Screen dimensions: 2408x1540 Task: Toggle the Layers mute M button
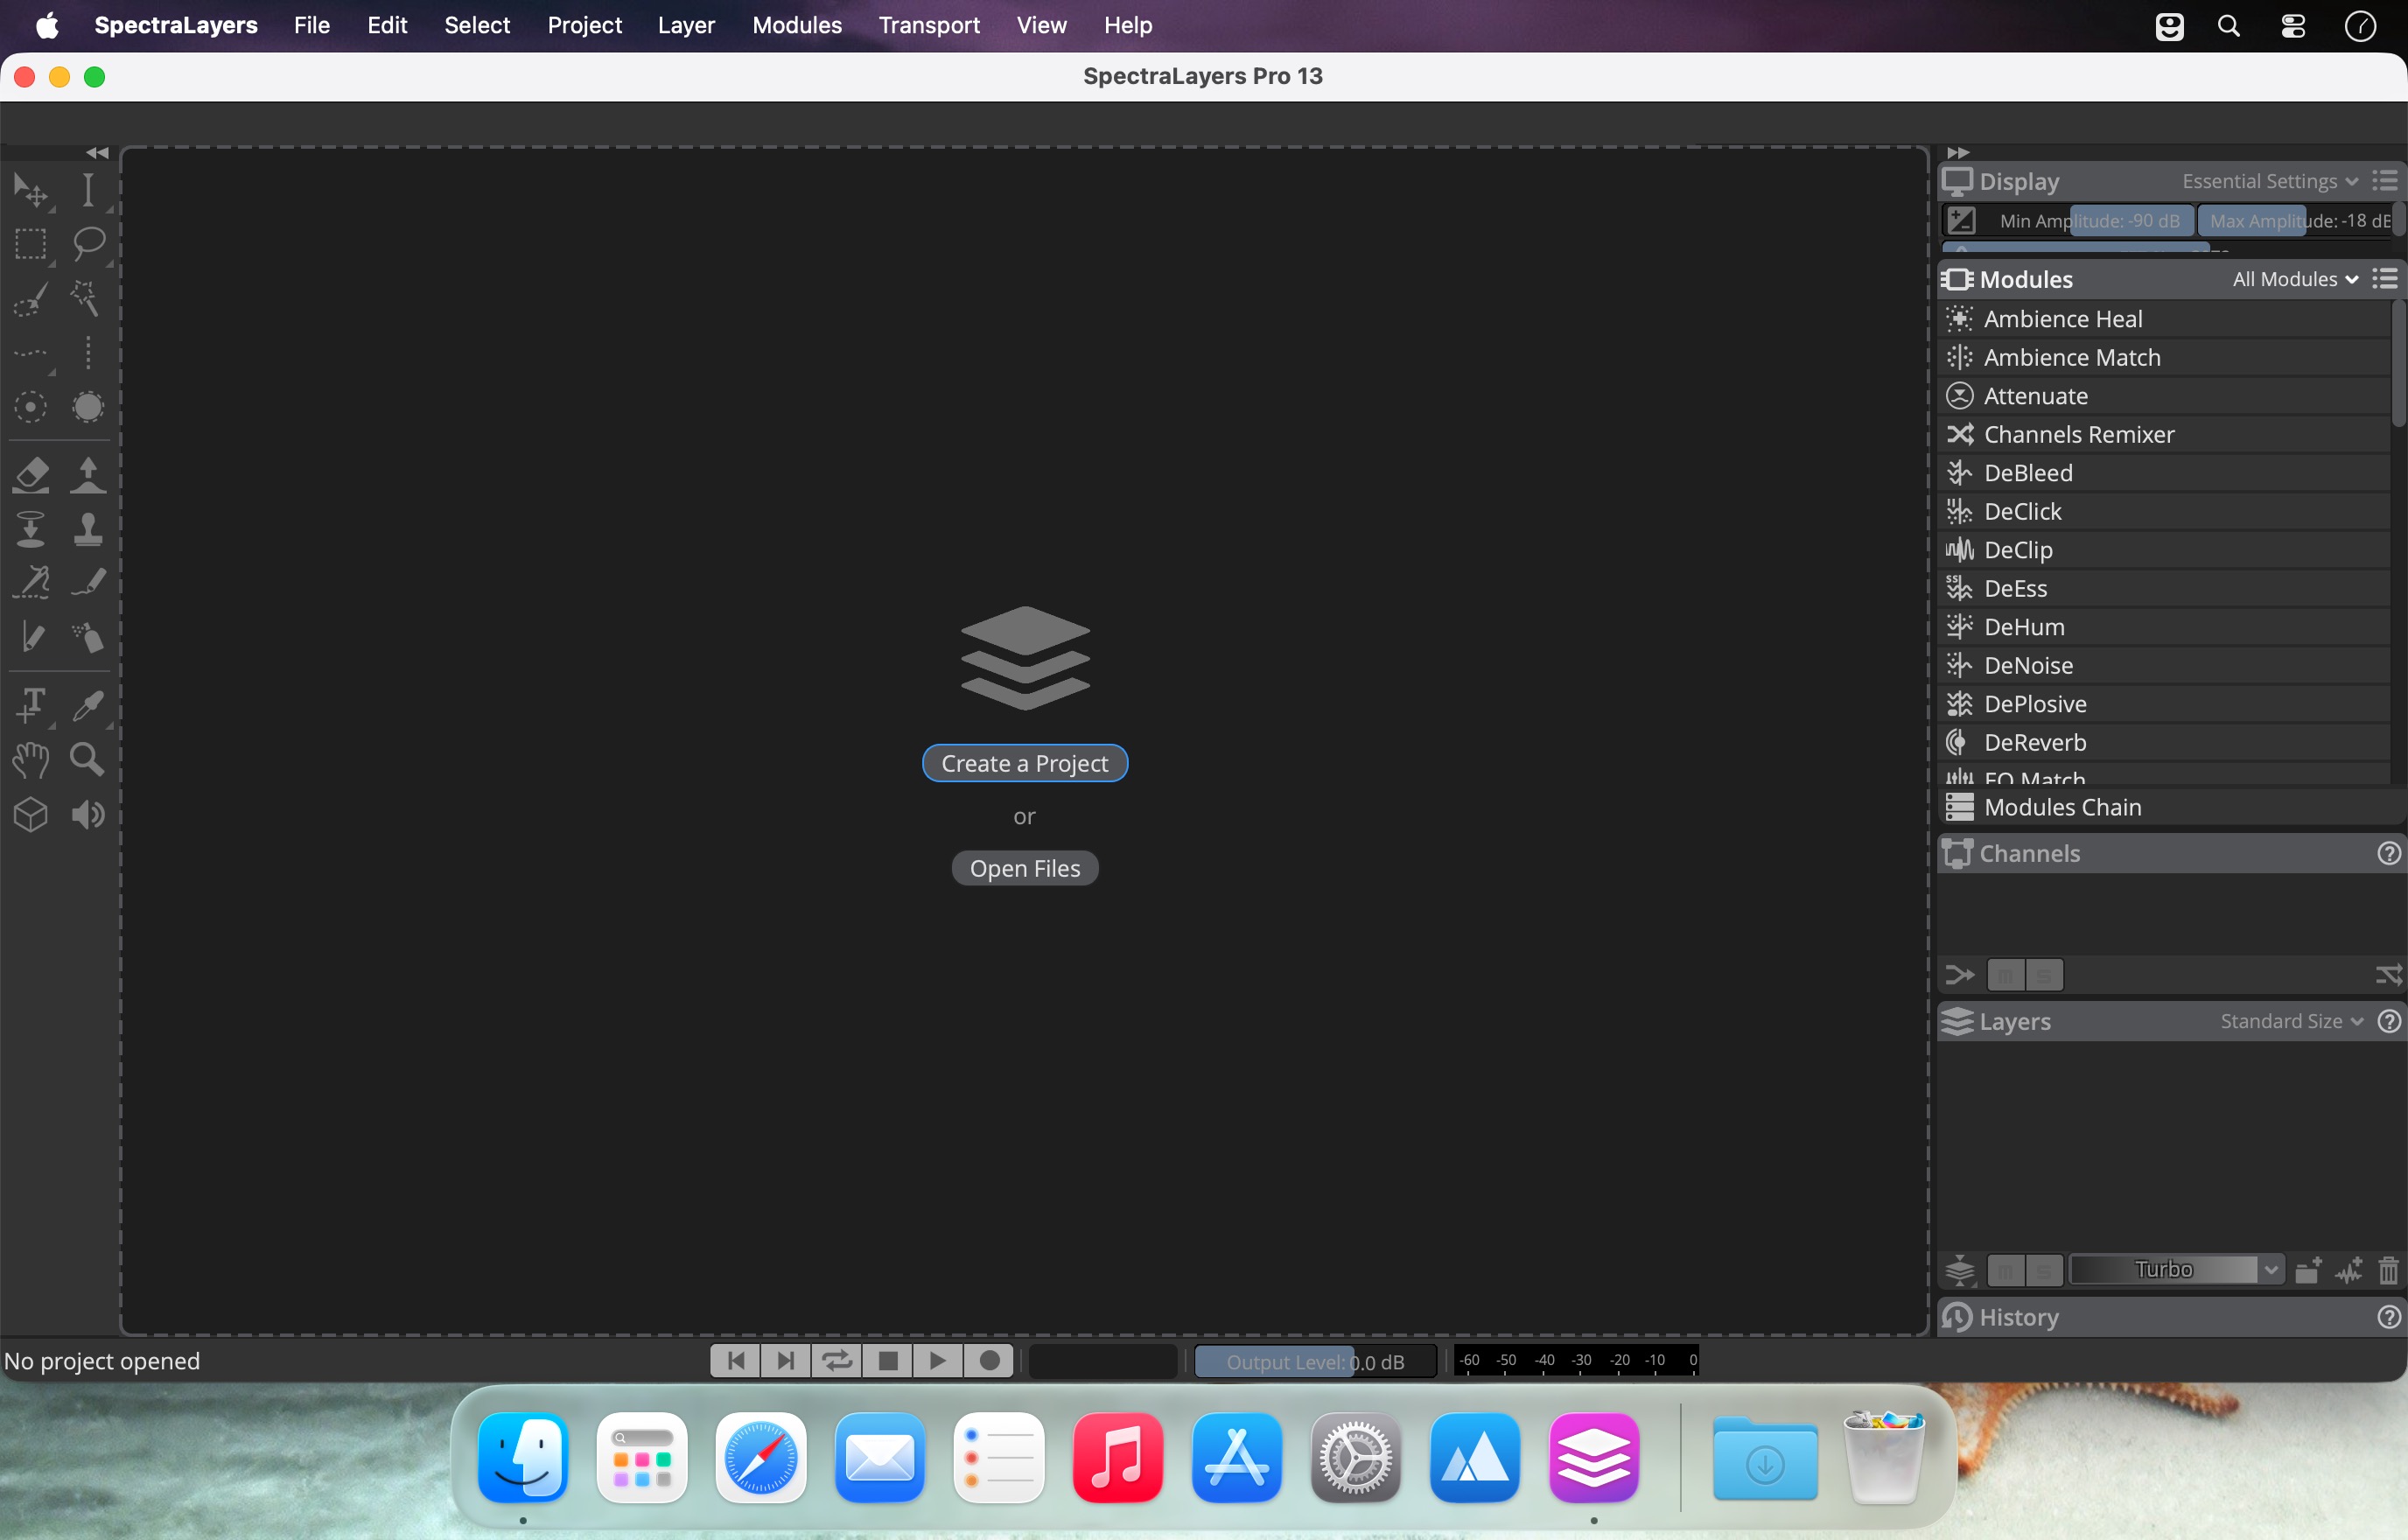coord(2006,1270)
